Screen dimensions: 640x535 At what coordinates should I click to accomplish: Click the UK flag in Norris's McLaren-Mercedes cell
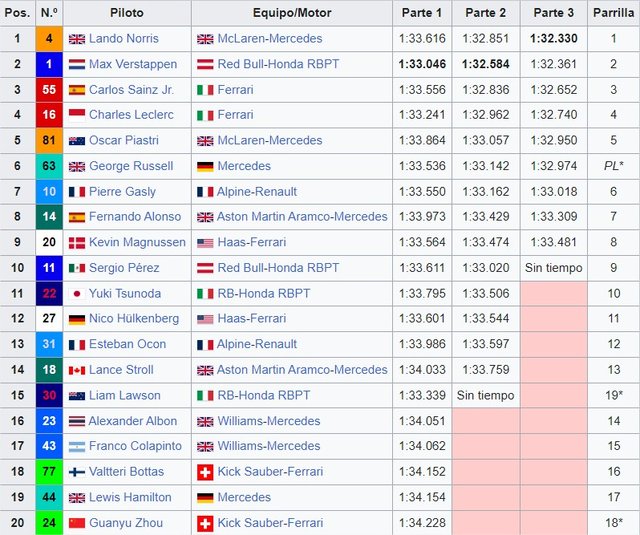pos(205,39)
